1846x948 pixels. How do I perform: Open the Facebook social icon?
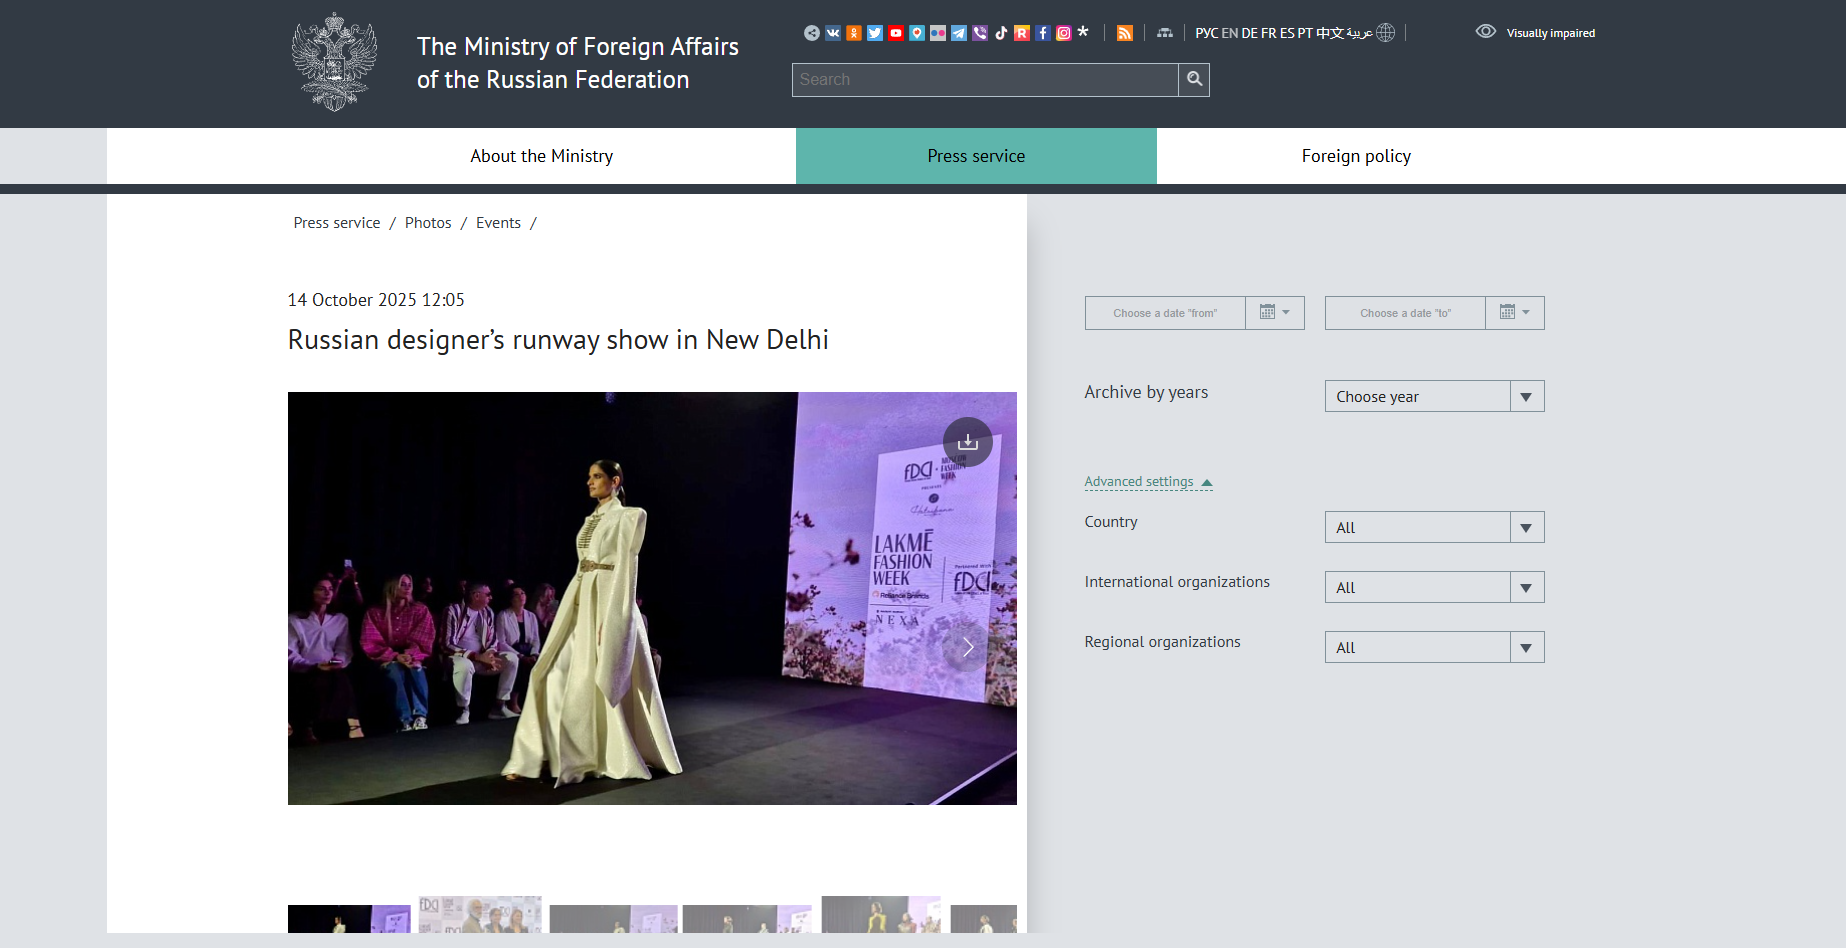tap(1043, 33)
